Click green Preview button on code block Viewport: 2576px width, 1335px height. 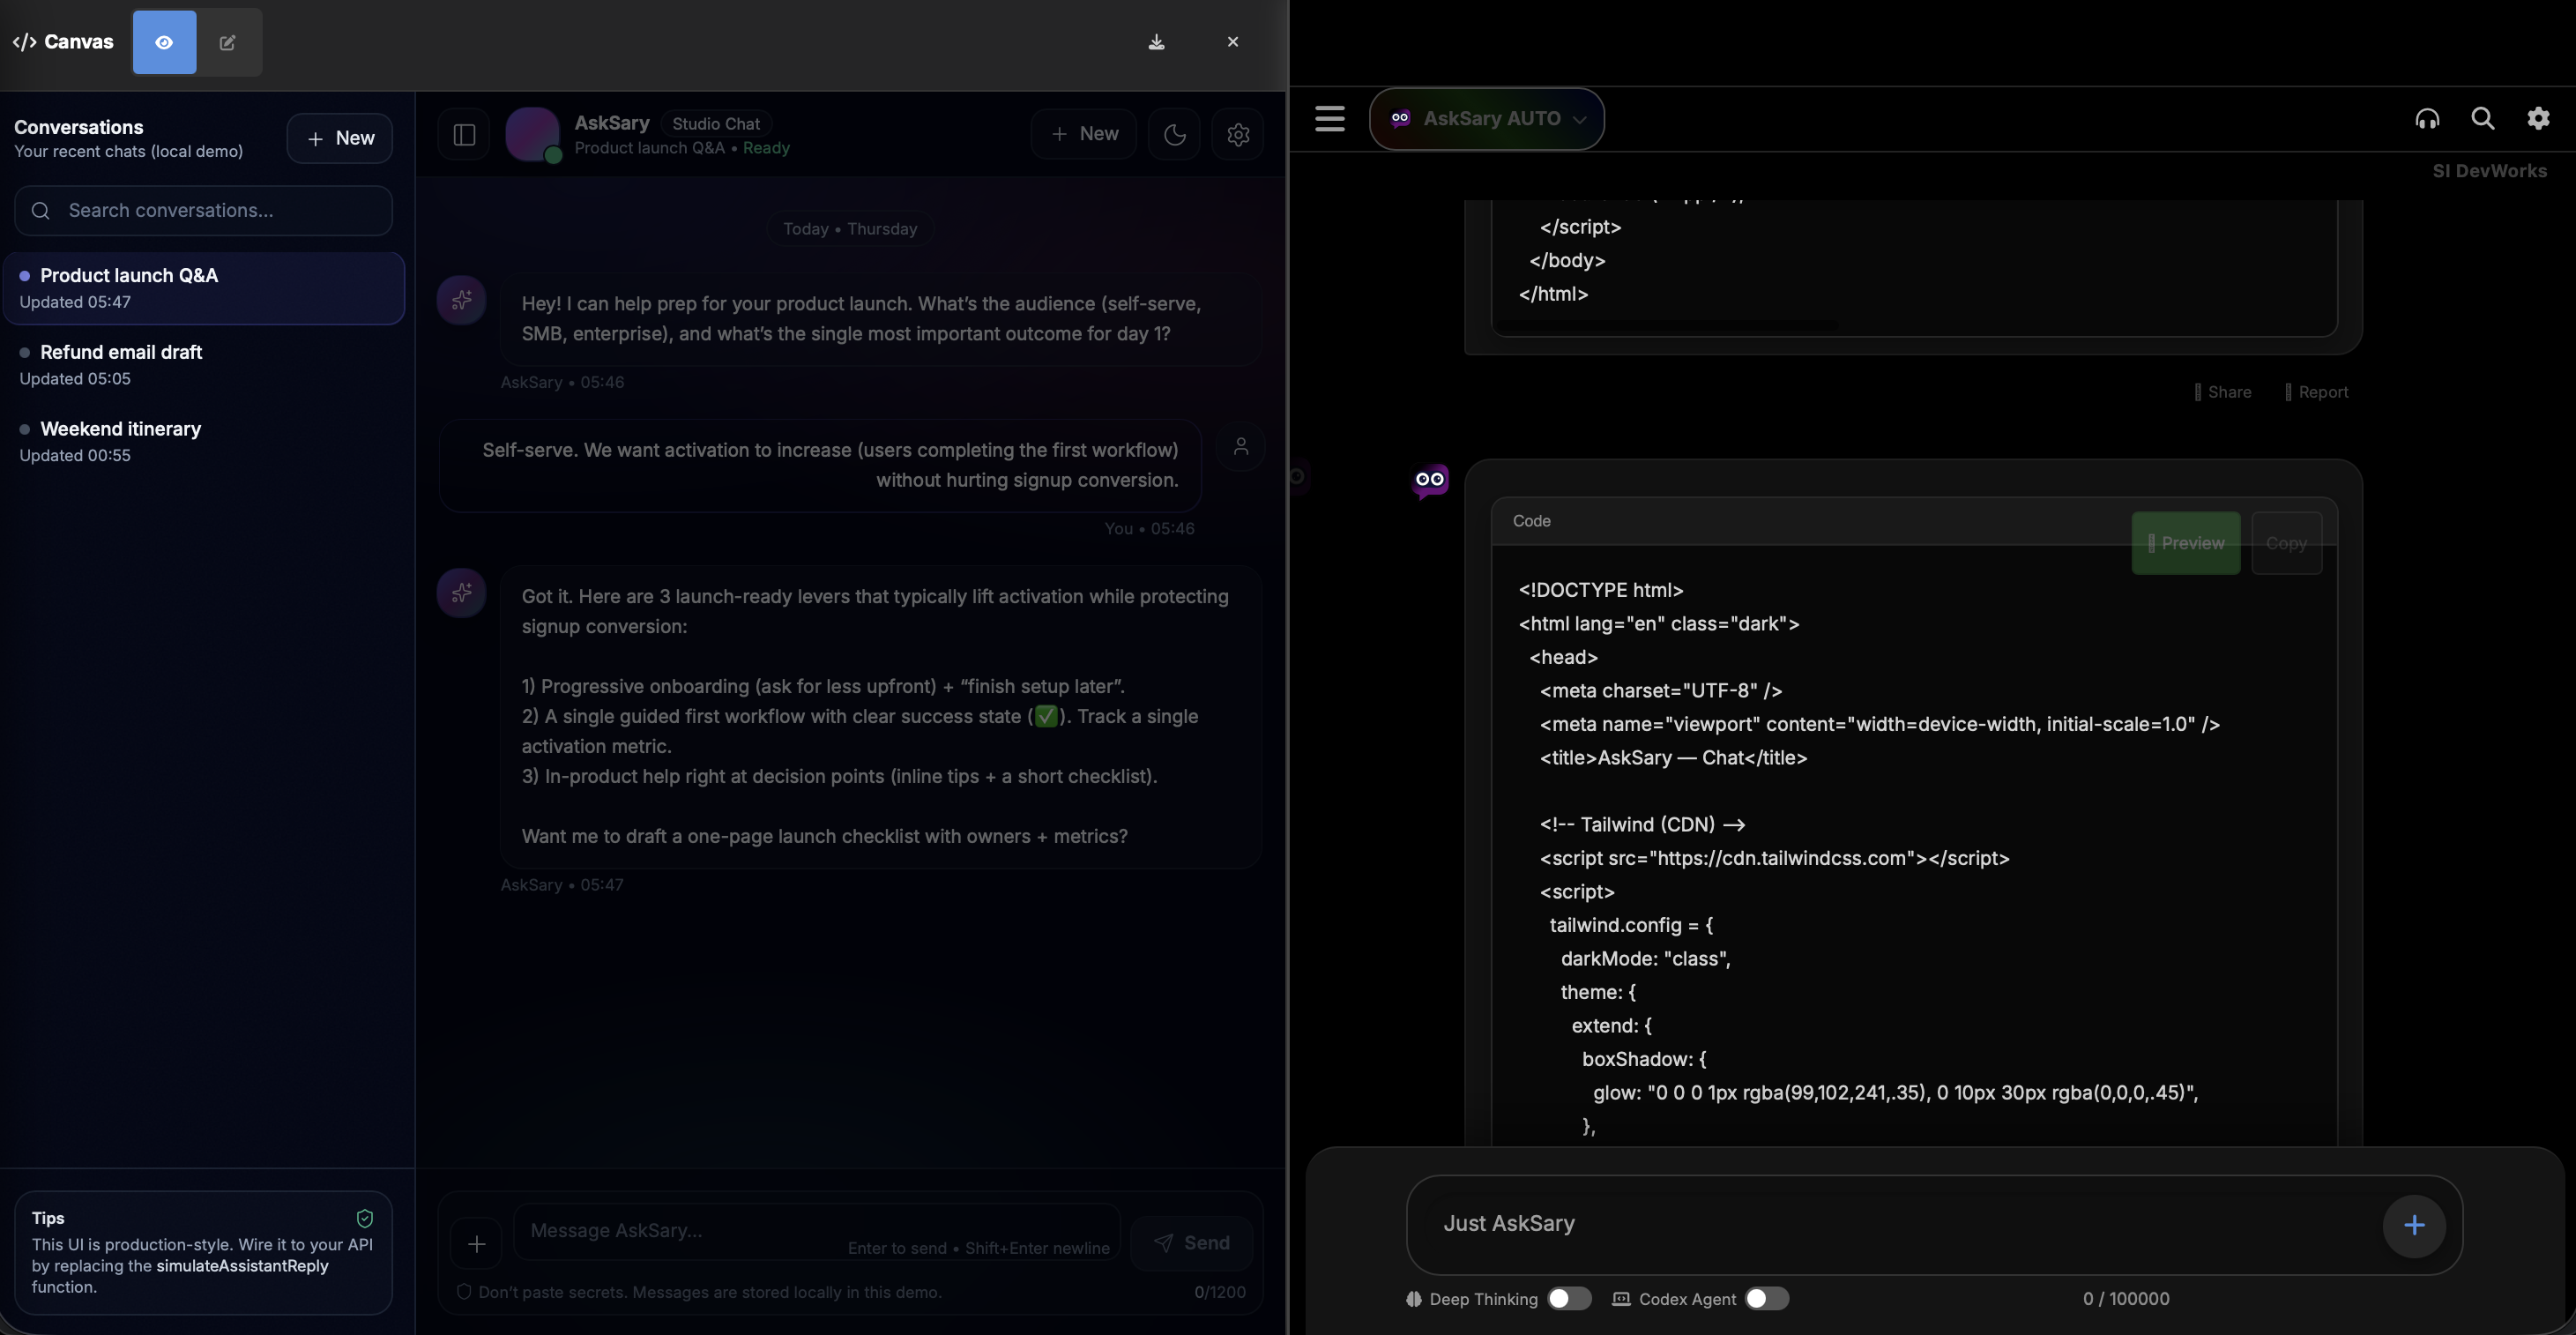pos(2185,543)
